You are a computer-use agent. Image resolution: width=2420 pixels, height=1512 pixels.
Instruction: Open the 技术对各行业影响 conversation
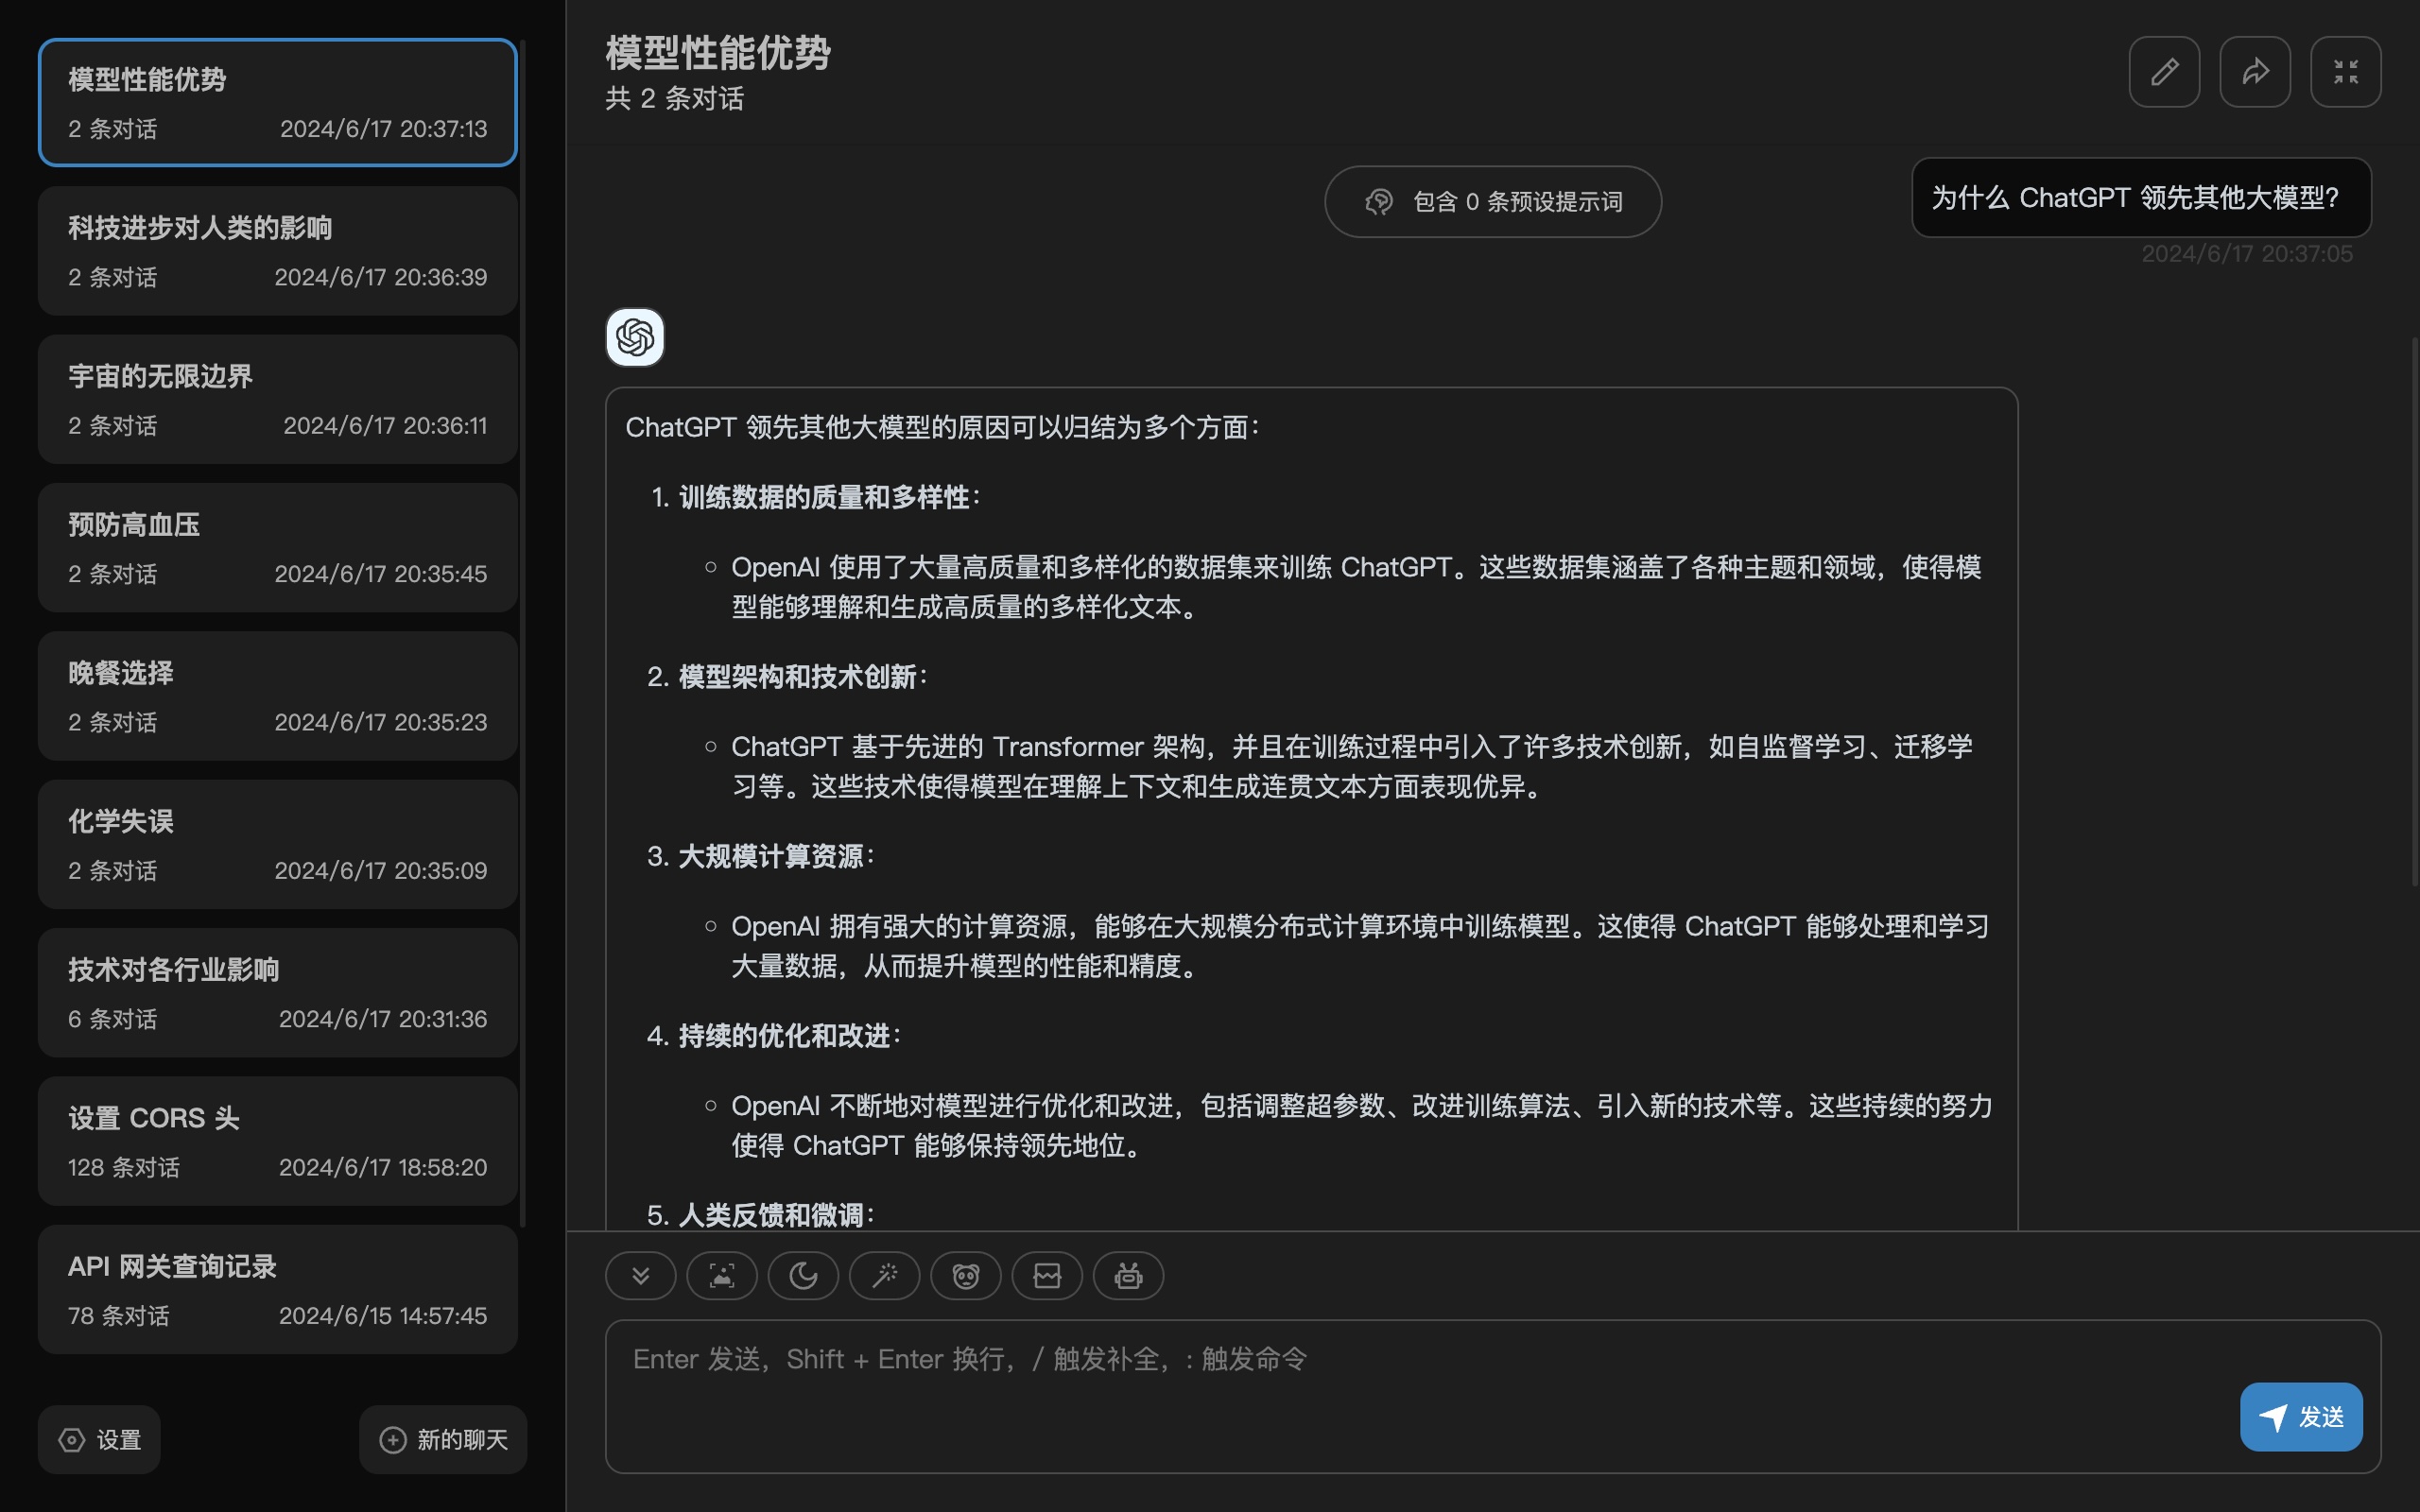[278, 993]
